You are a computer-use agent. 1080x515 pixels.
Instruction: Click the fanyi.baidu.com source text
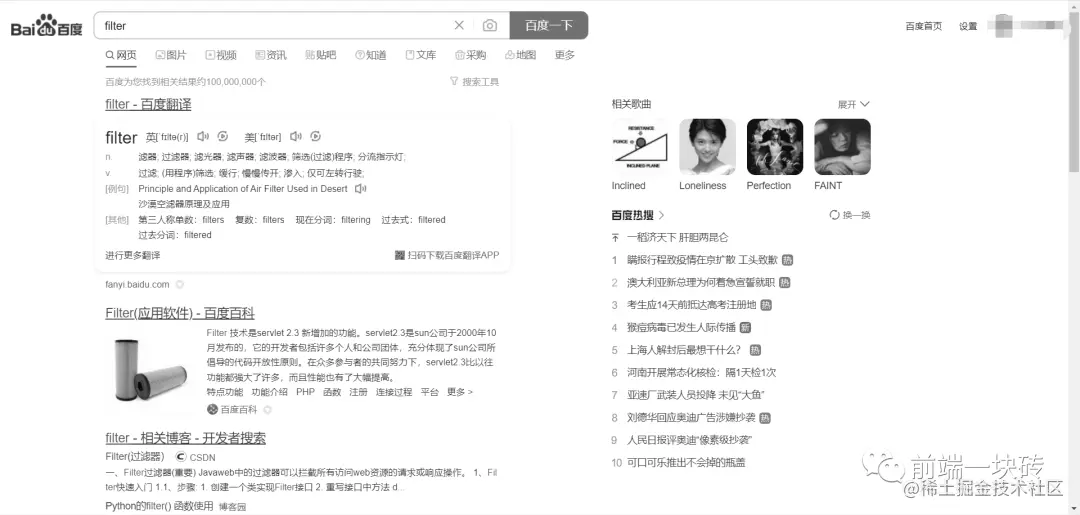[137, 284]
